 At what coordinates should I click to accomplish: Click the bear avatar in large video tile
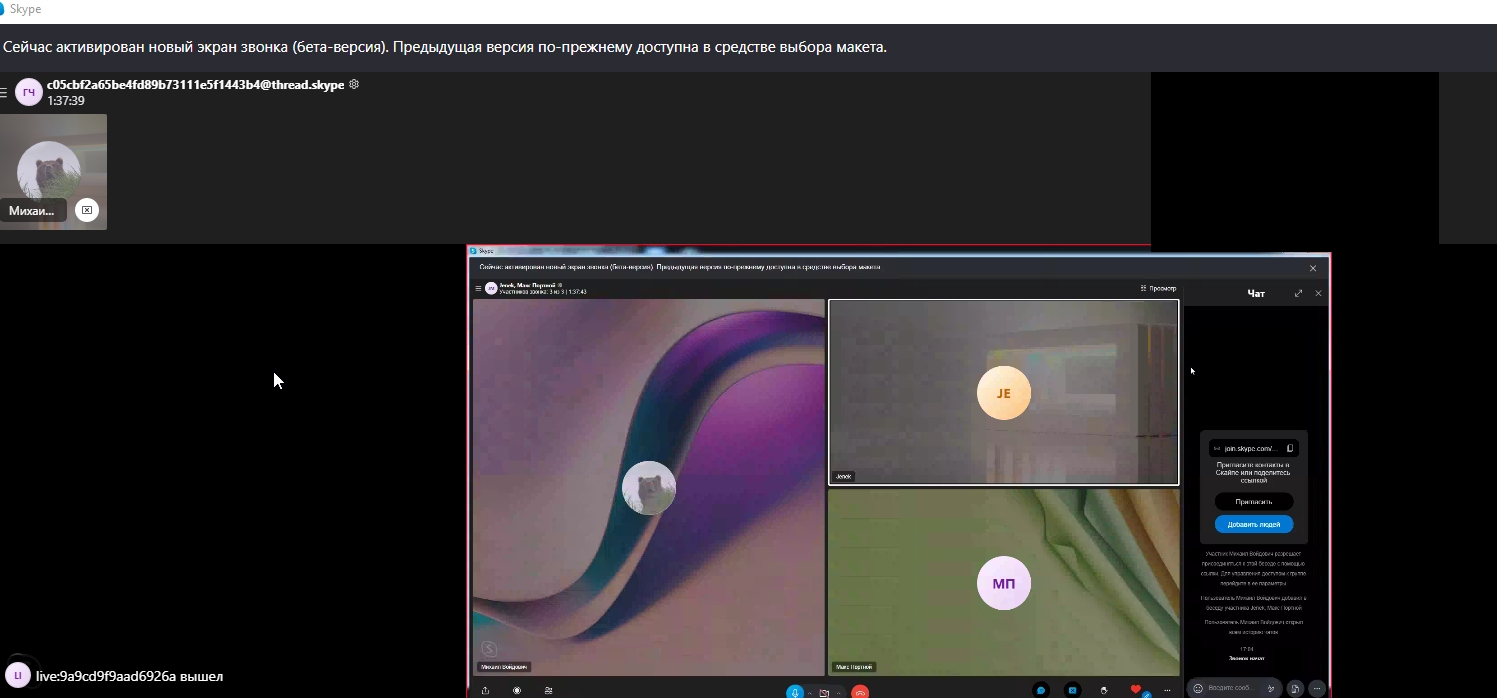point(649,488)
